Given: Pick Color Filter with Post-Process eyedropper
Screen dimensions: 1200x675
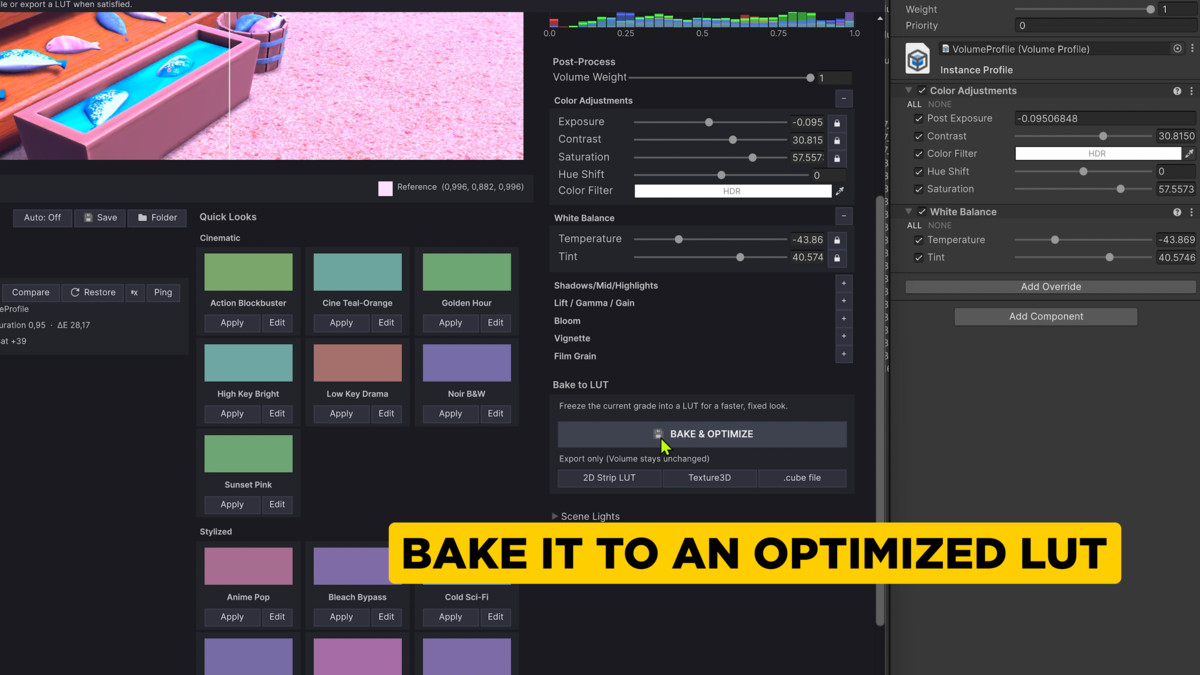Looking at the screenshot, I should 840,191.
